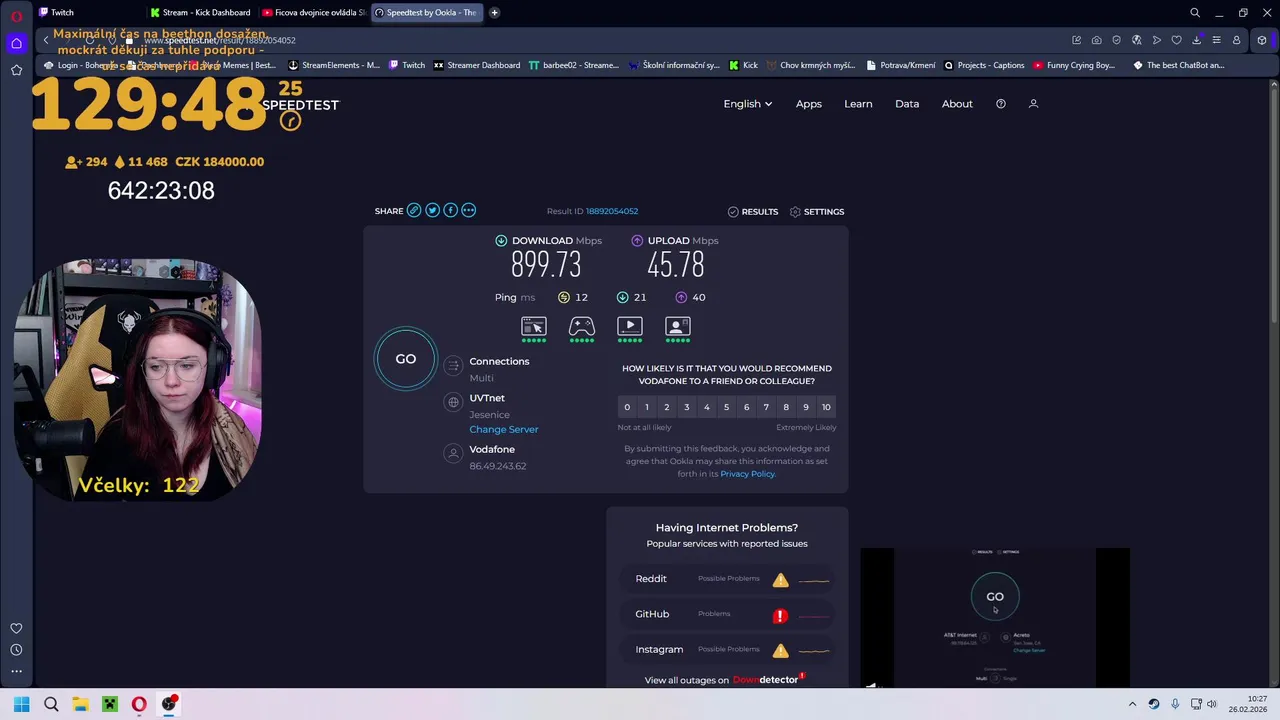Click the help question mark icon

pos(1001,104)
